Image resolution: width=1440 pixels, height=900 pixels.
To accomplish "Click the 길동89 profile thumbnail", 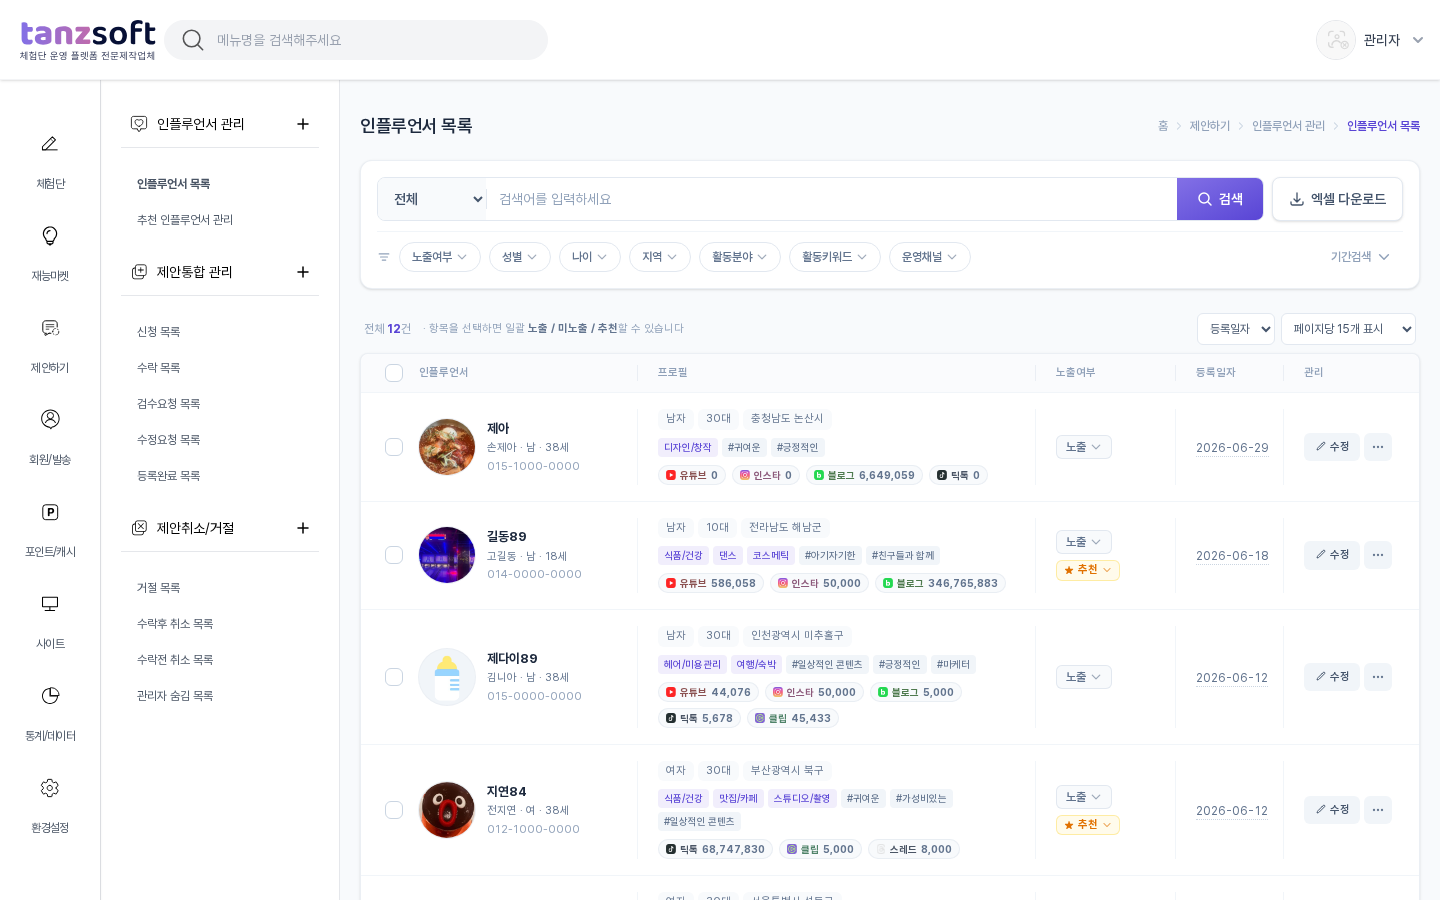I will pyautogui.click(x=447, y=555).
